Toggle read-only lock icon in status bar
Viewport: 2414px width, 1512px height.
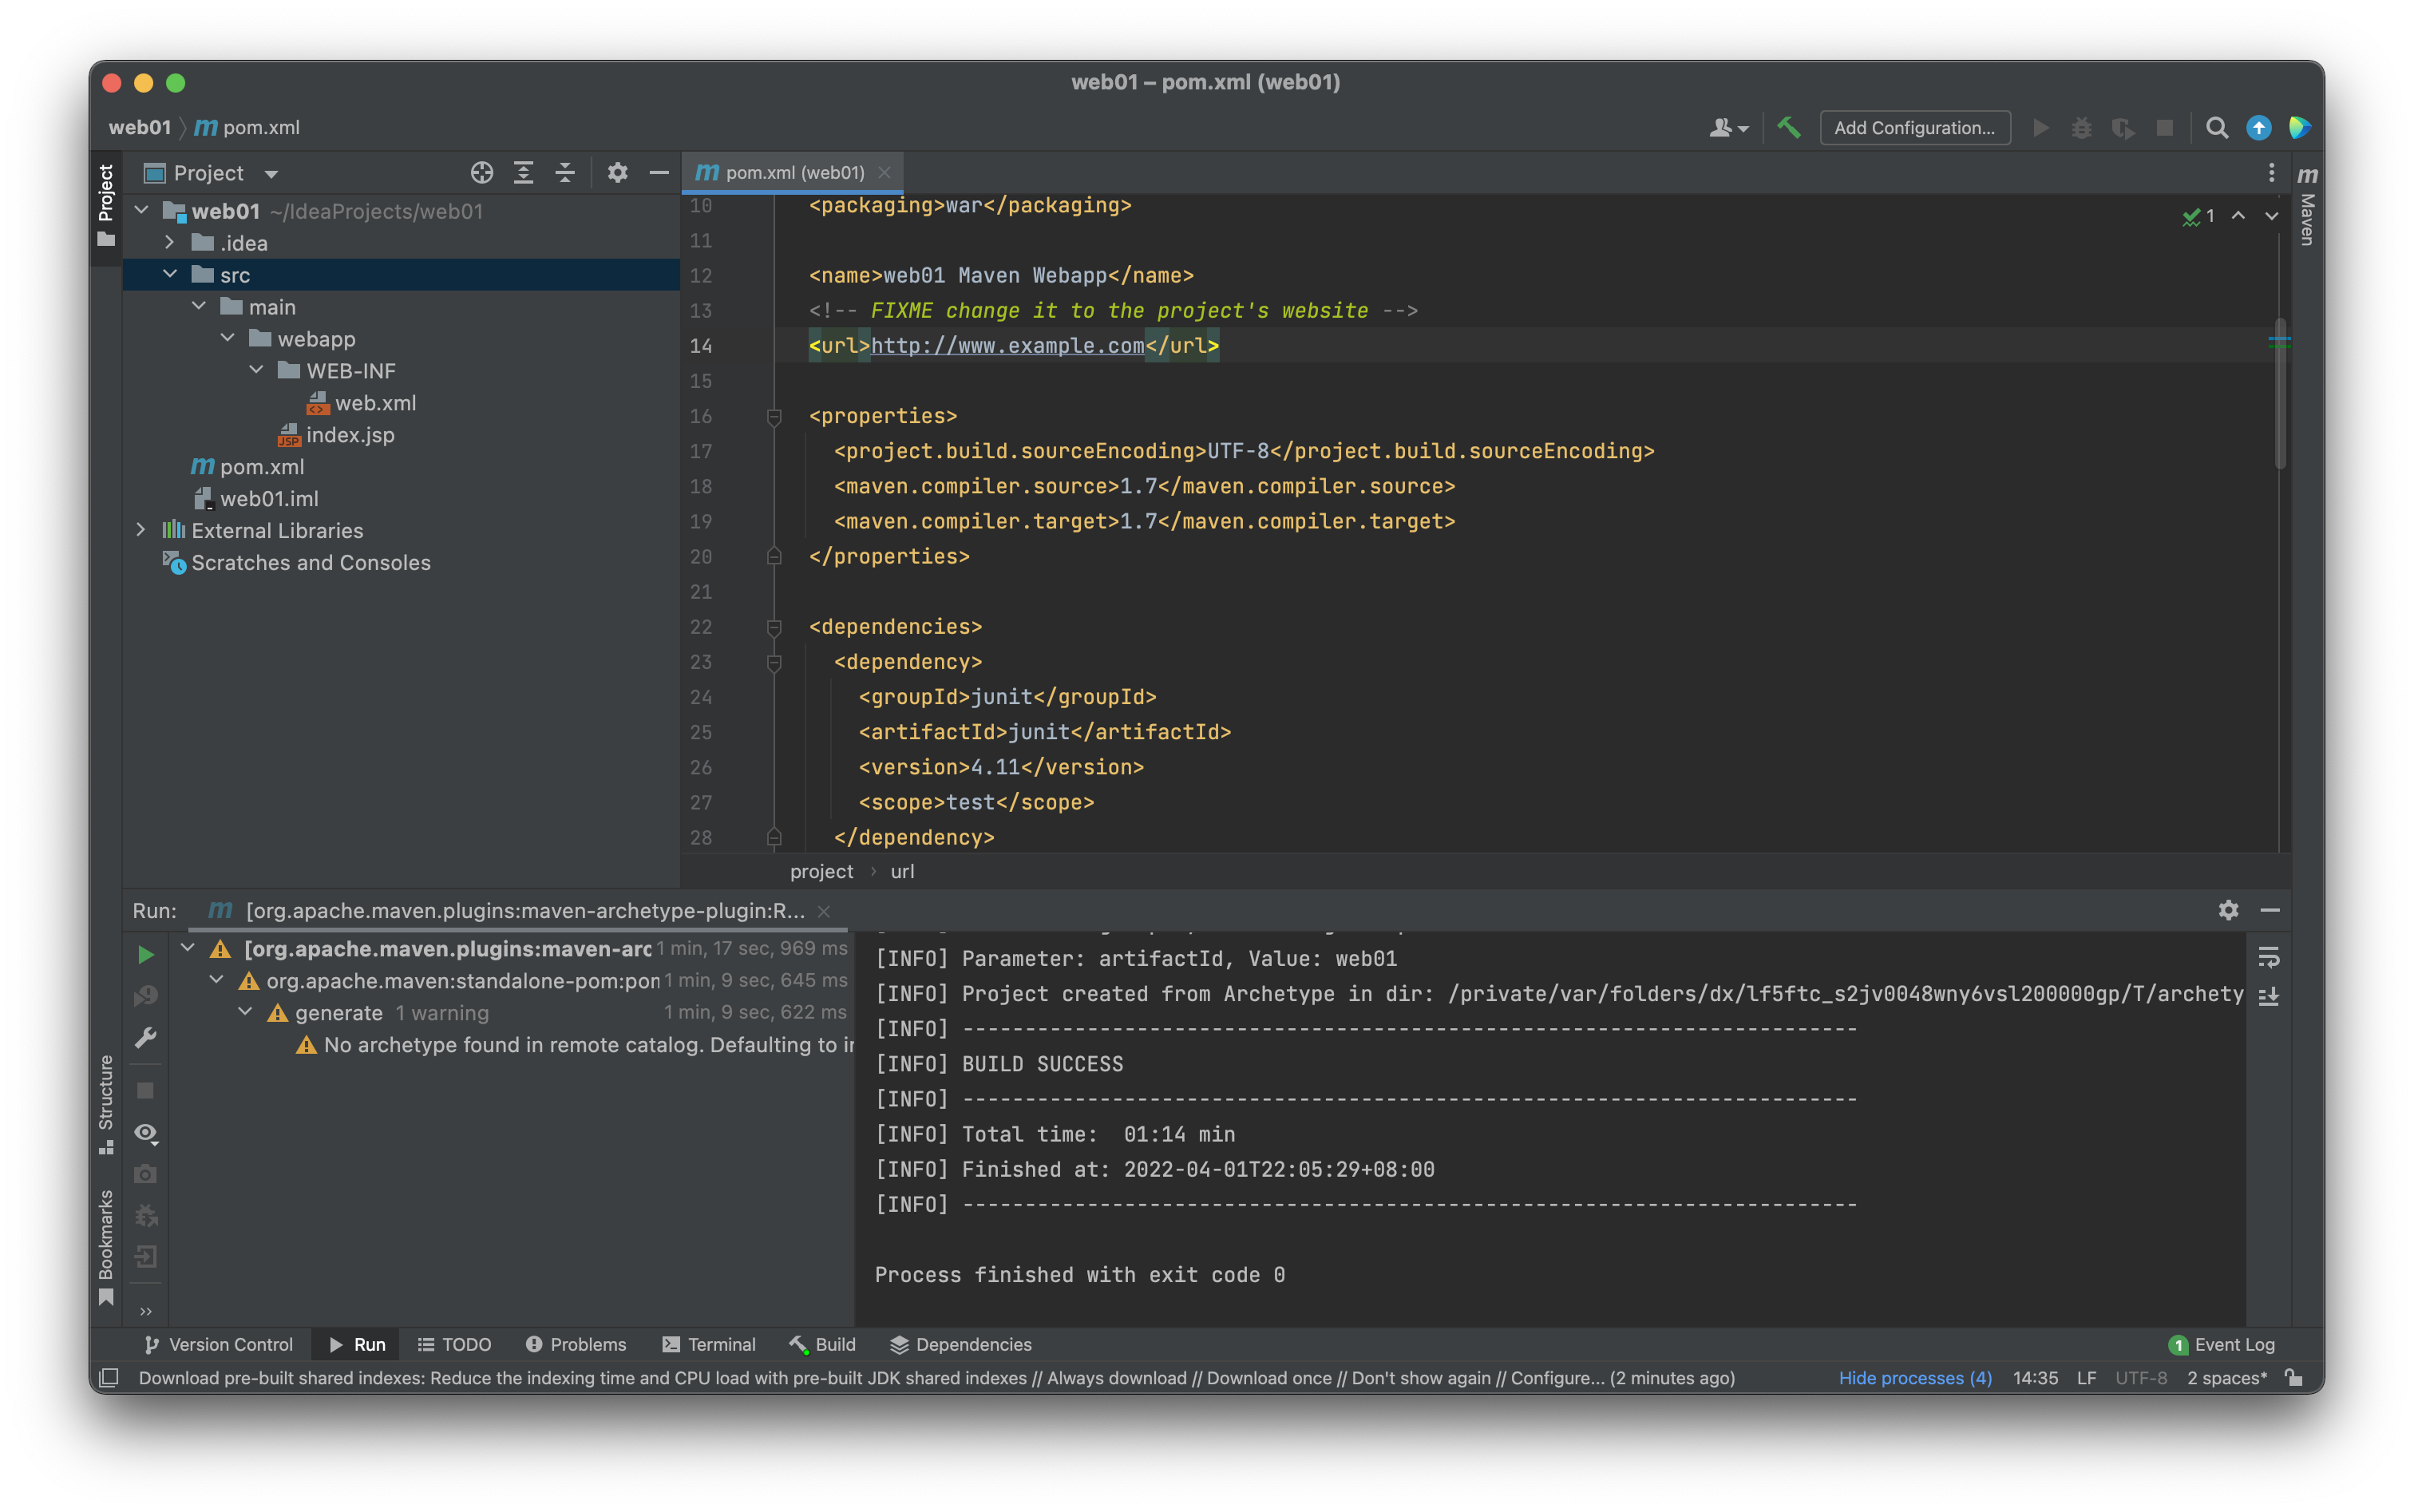(2294, 1377)
